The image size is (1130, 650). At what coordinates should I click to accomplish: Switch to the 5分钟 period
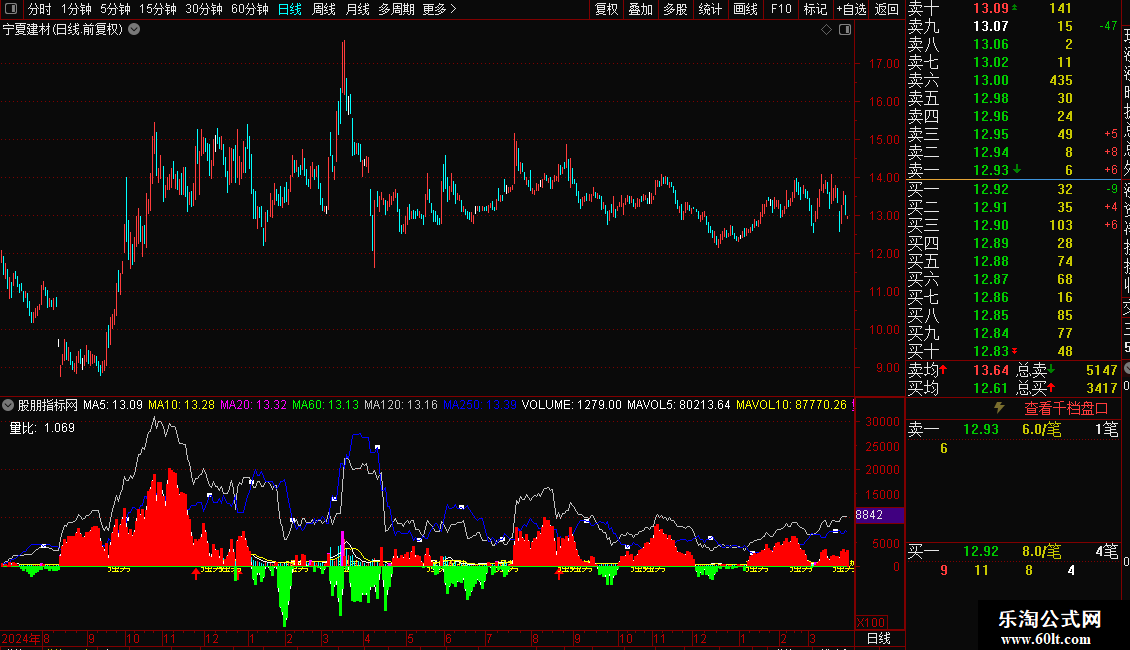(x=115, y=9)
